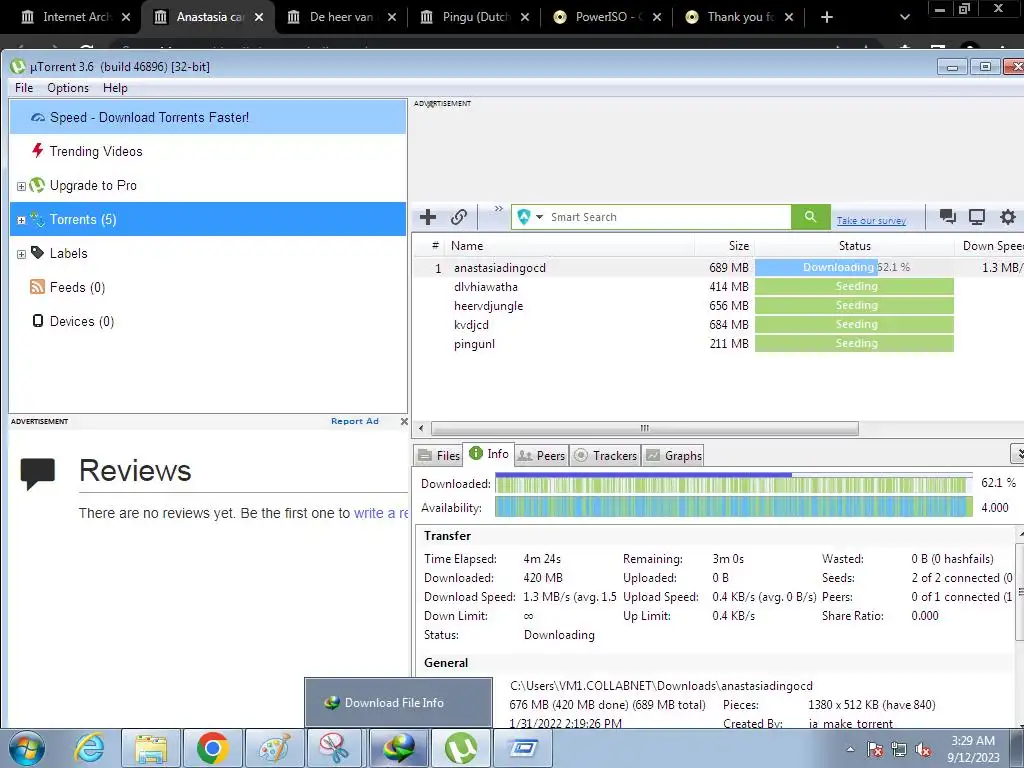The height and width of the screenshot is (768, 1024).
Task: Open Windows Explorer folder on the taskbar
Action: (151, 748)
